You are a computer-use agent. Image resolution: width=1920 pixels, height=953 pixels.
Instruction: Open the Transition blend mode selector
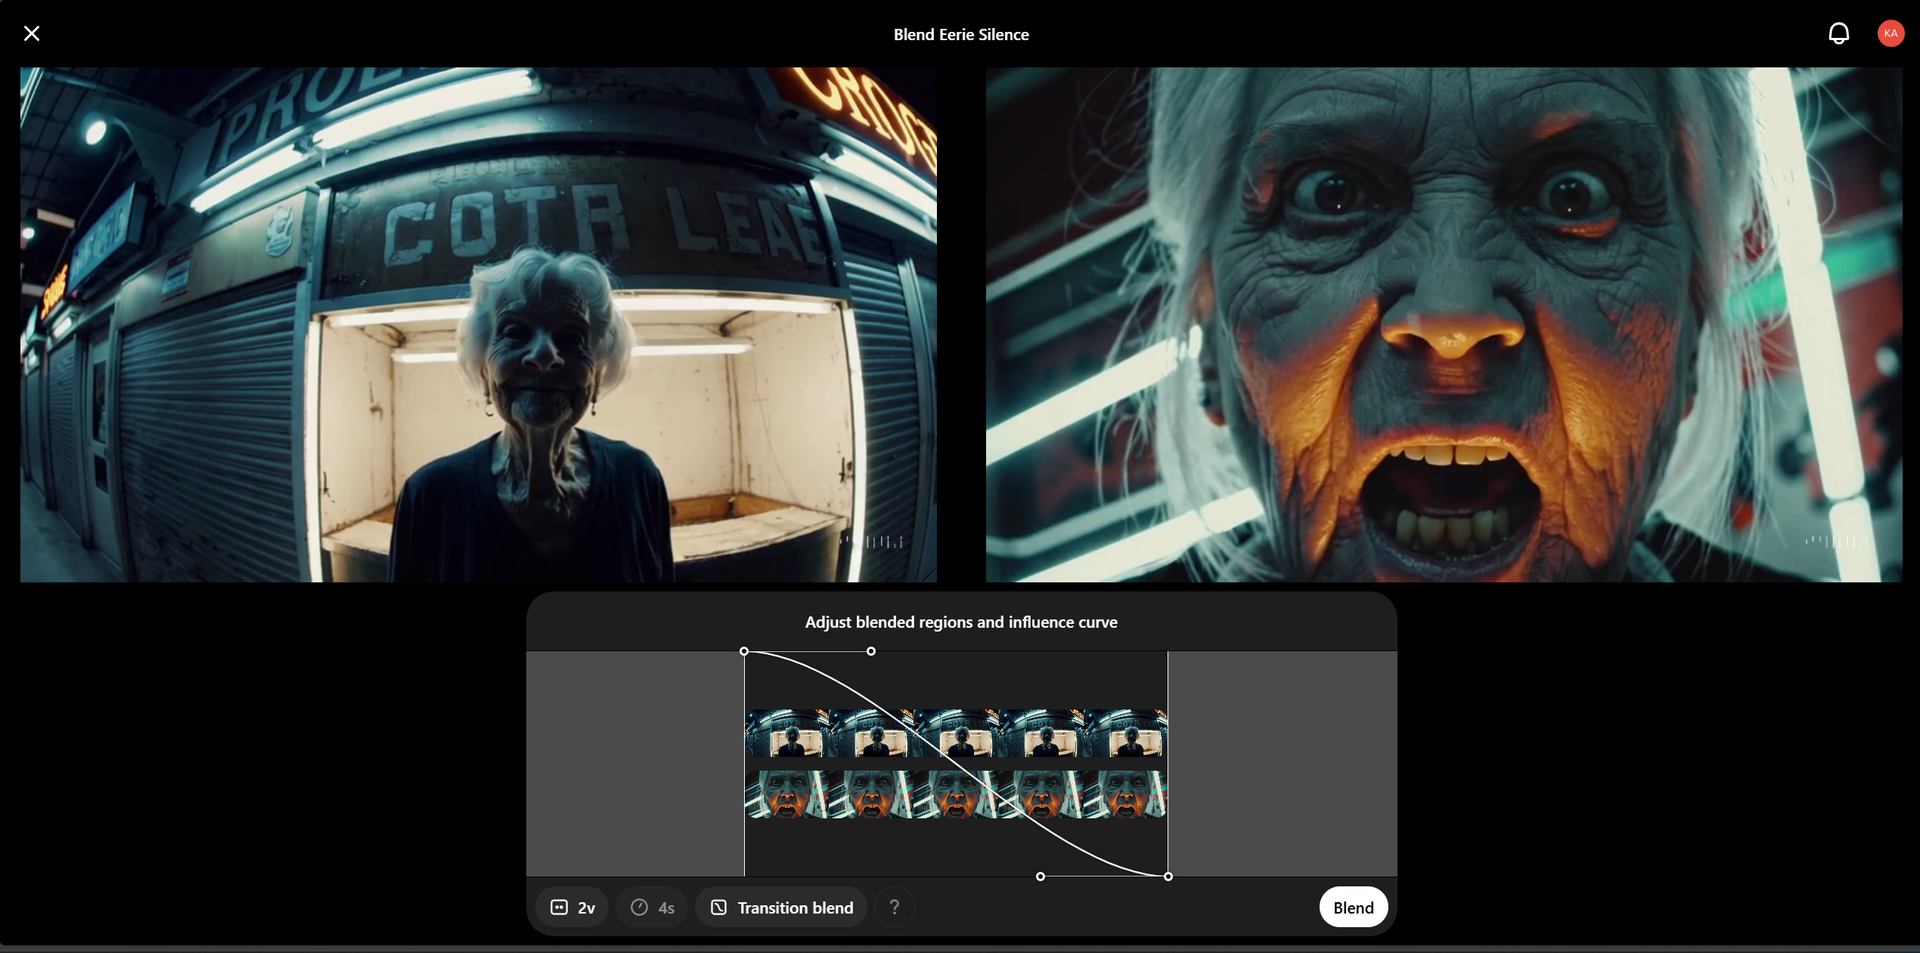tap(781, 907)
